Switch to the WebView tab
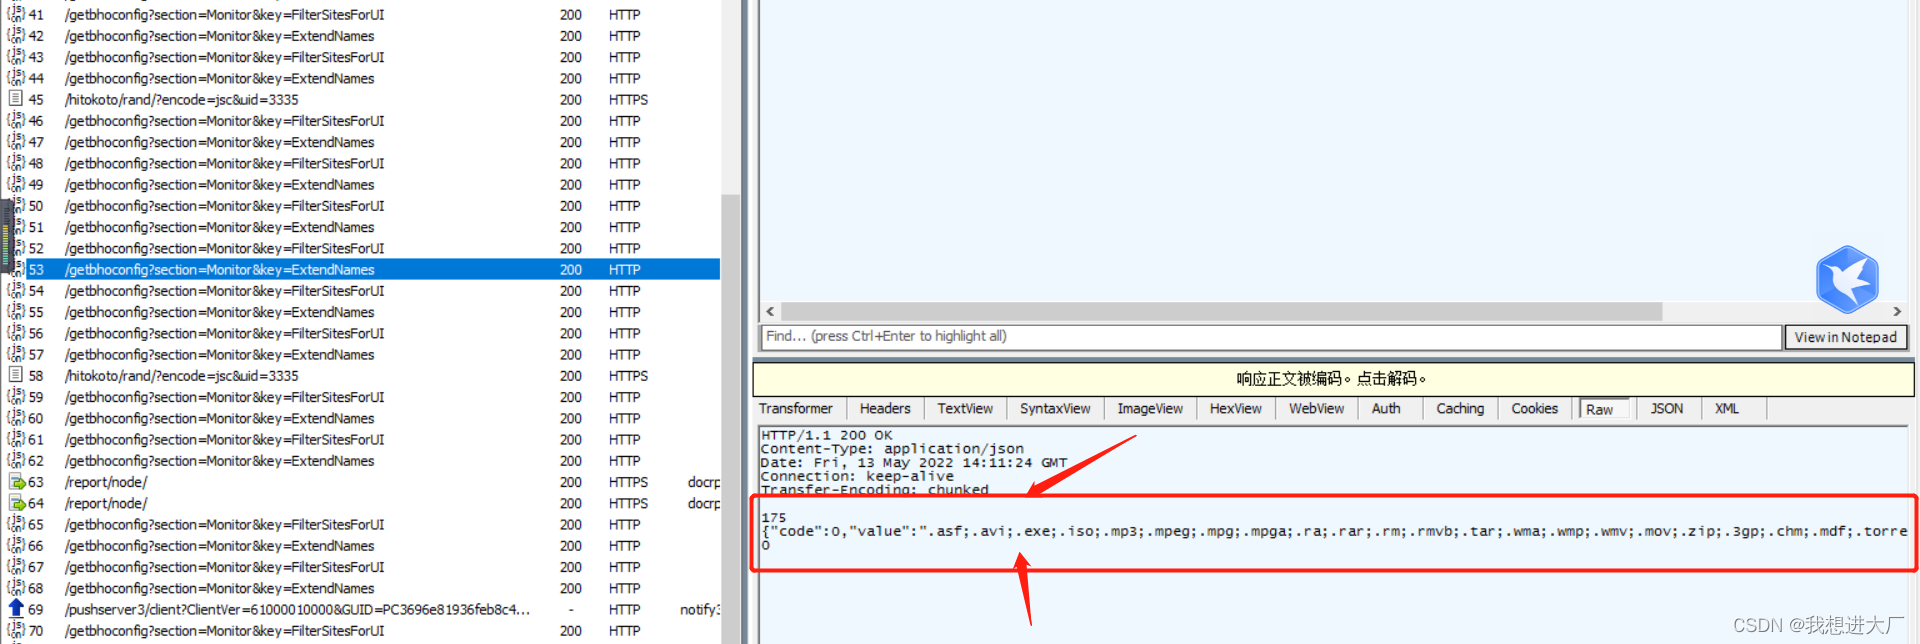The width and height of the screenshot is (1920, 644). [1316, 408]
